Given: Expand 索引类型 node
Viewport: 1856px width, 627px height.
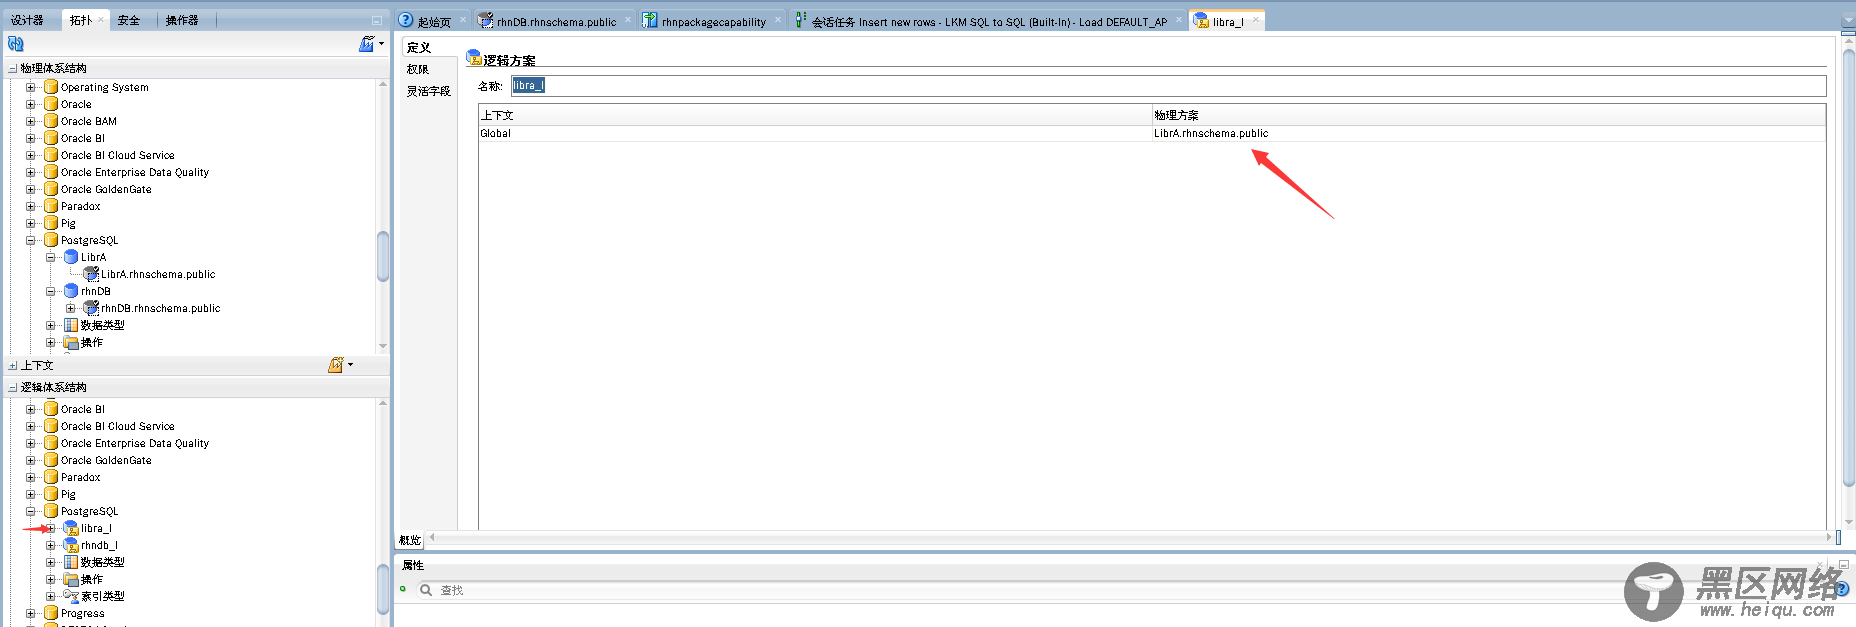Looking at the screenshot, I should (x=51, y=596).
